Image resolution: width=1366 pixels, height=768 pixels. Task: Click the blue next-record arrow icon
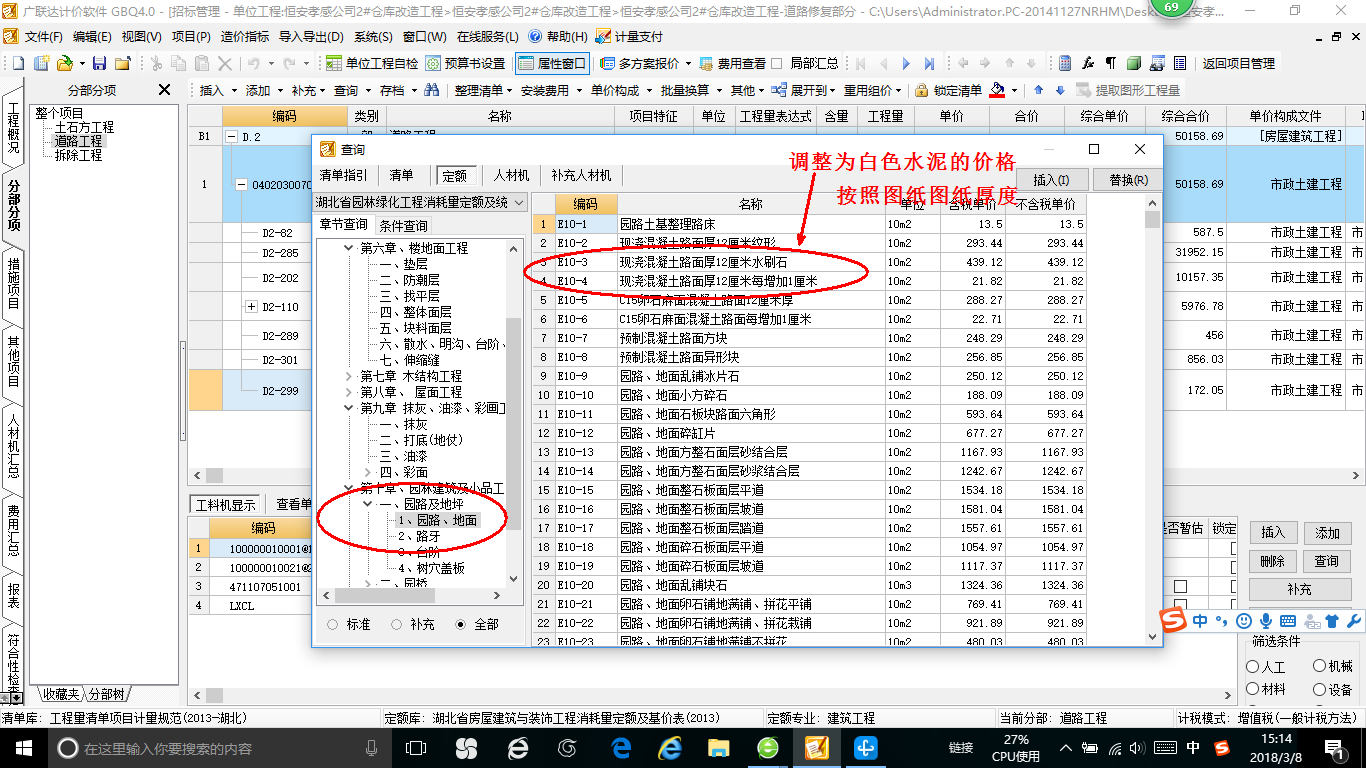click(x=907, y=63)
